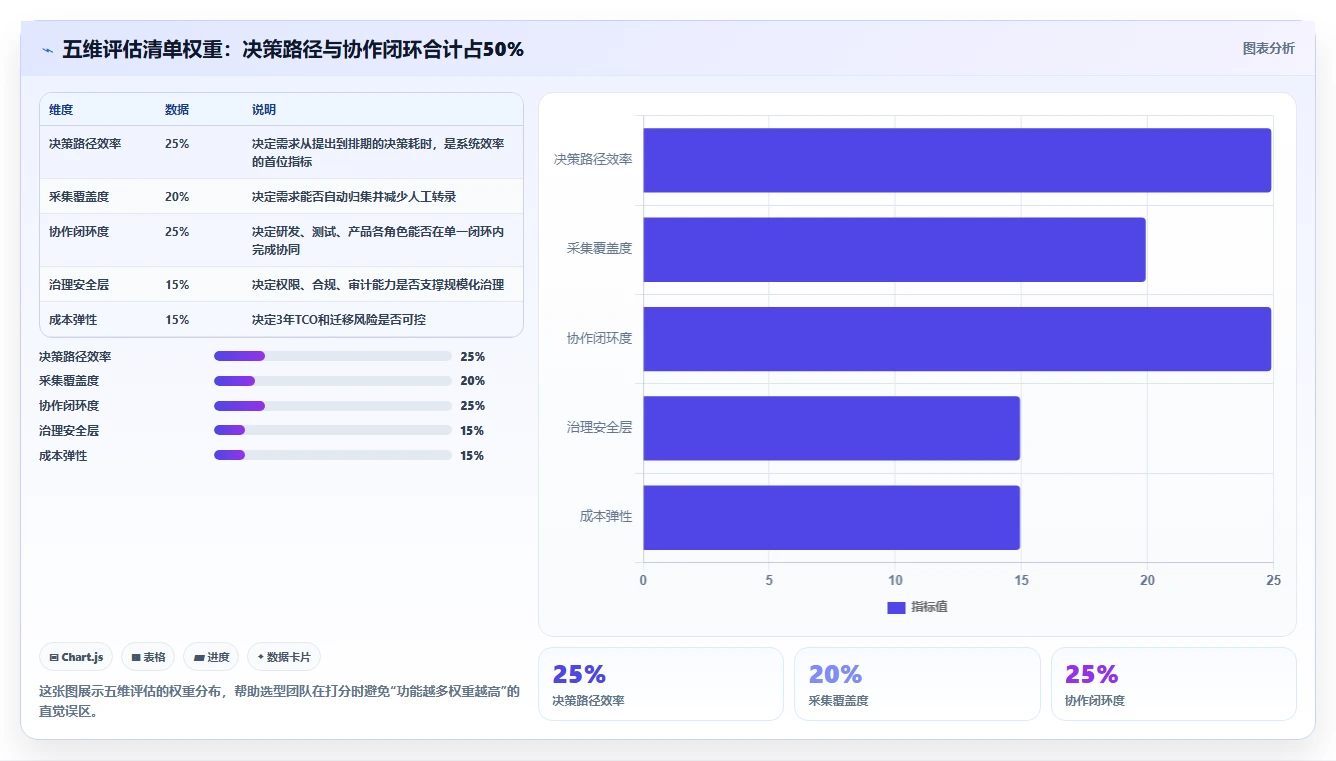The width and height of the screenshot is (1336, 761).
Task: Select the 表格 tag chip
Action: [148, 657]
